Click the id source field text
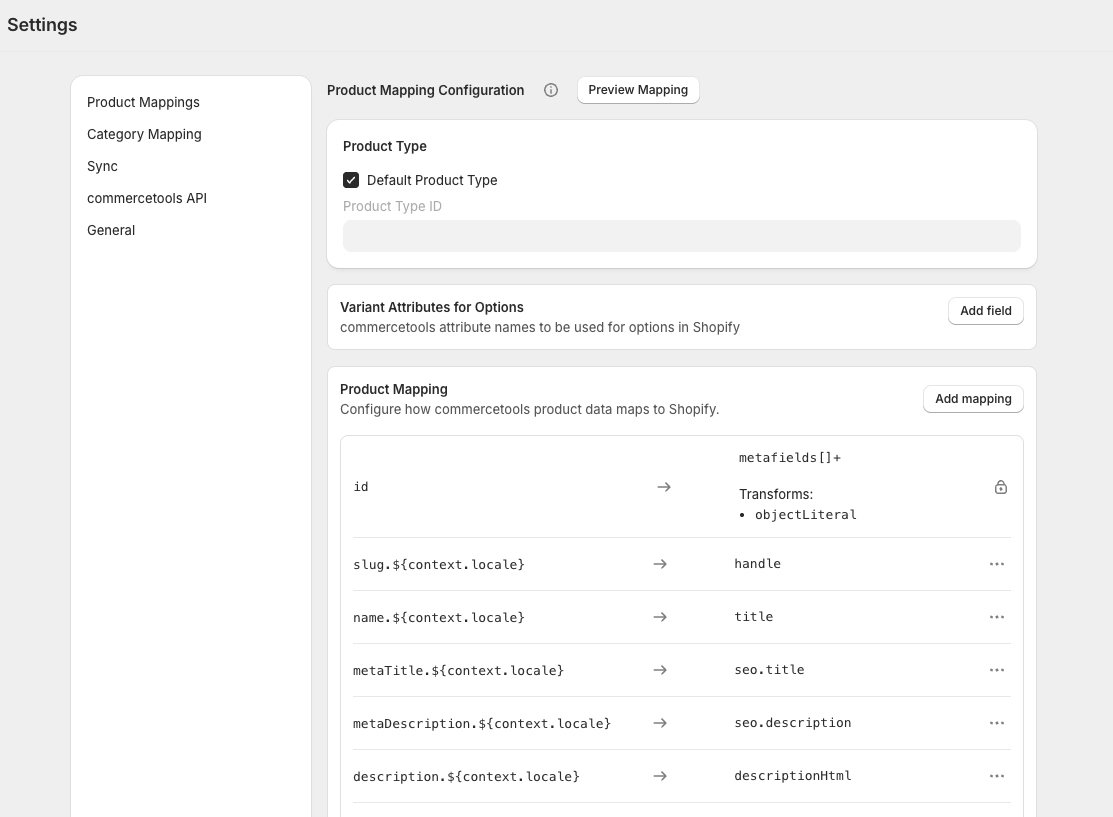Viewport: 1113px width, 817px height. pyautogui.click(x=361, y=487)
